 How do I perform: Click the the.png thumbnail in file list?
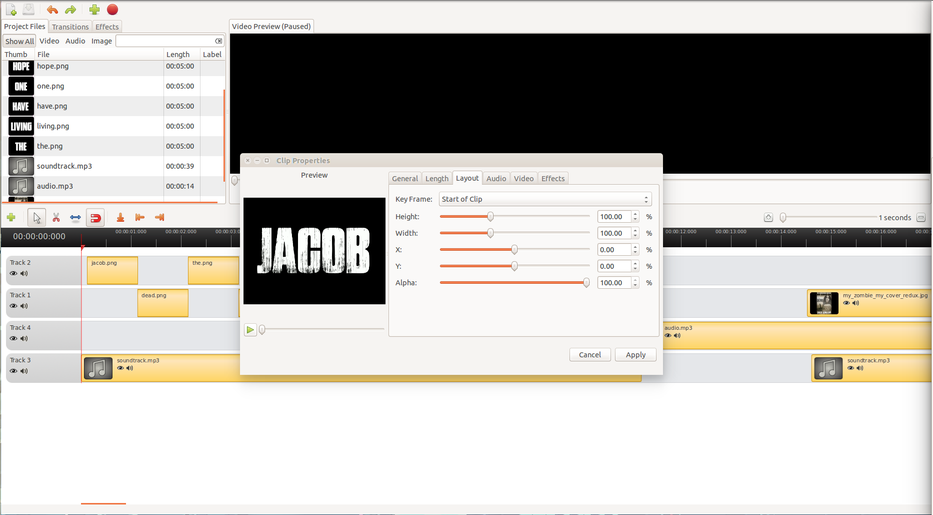tap(21, 146)
